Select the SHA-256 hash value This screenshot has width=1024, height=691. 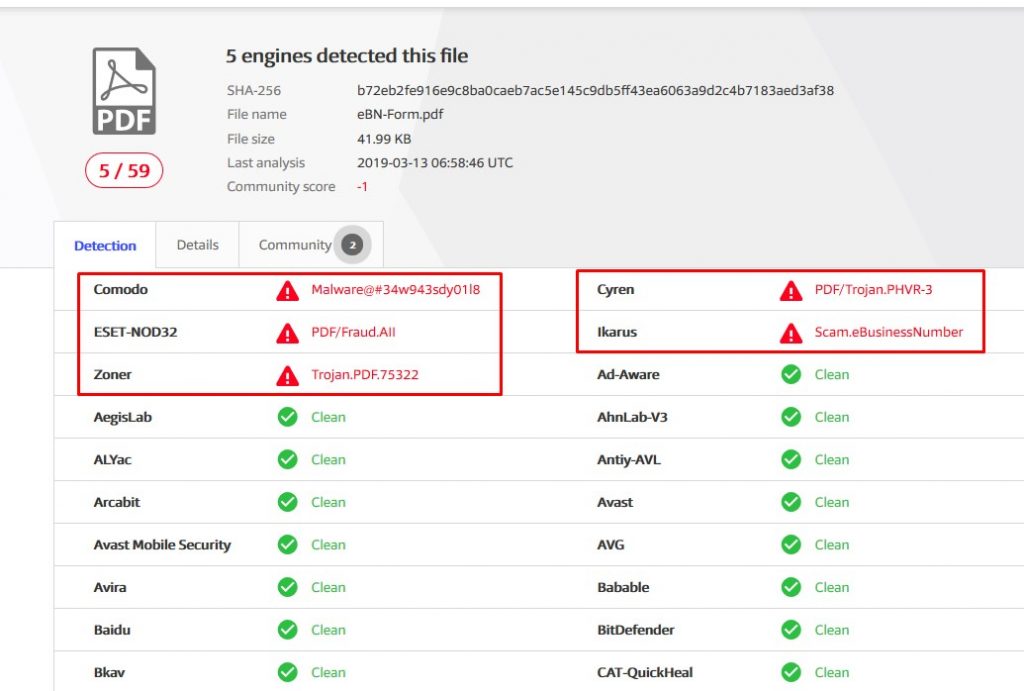pyautogui.click(x=595, y=90)
